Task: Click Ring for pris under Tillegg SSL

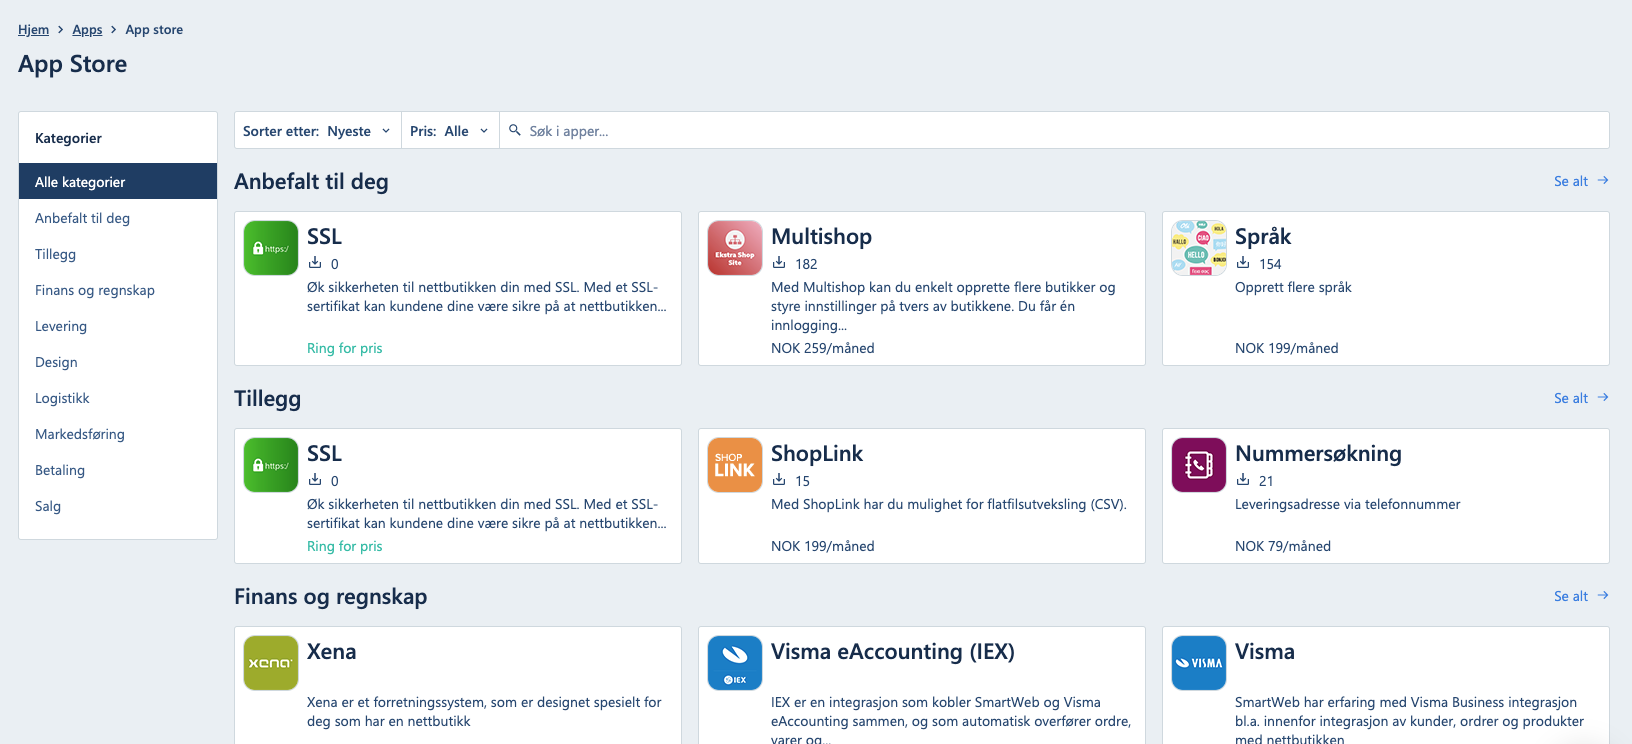Action: (x=344, y=546)
